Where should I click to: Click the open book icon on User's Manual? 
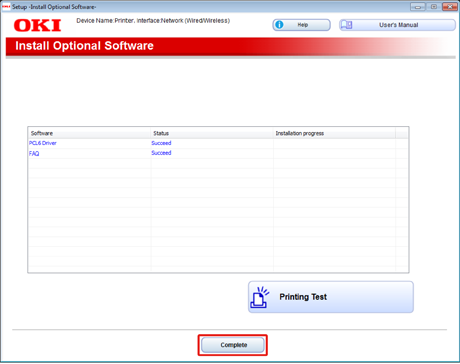point(346,25)
